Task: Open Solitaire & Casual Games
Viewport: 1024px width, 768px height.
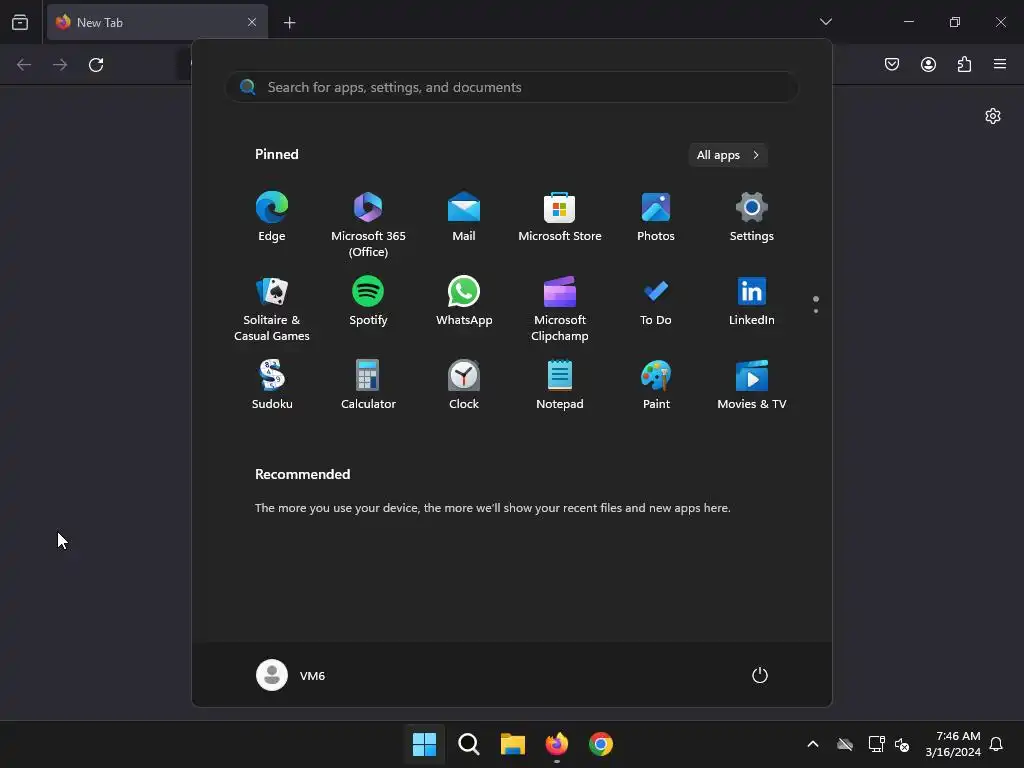Action: point(272,309)
